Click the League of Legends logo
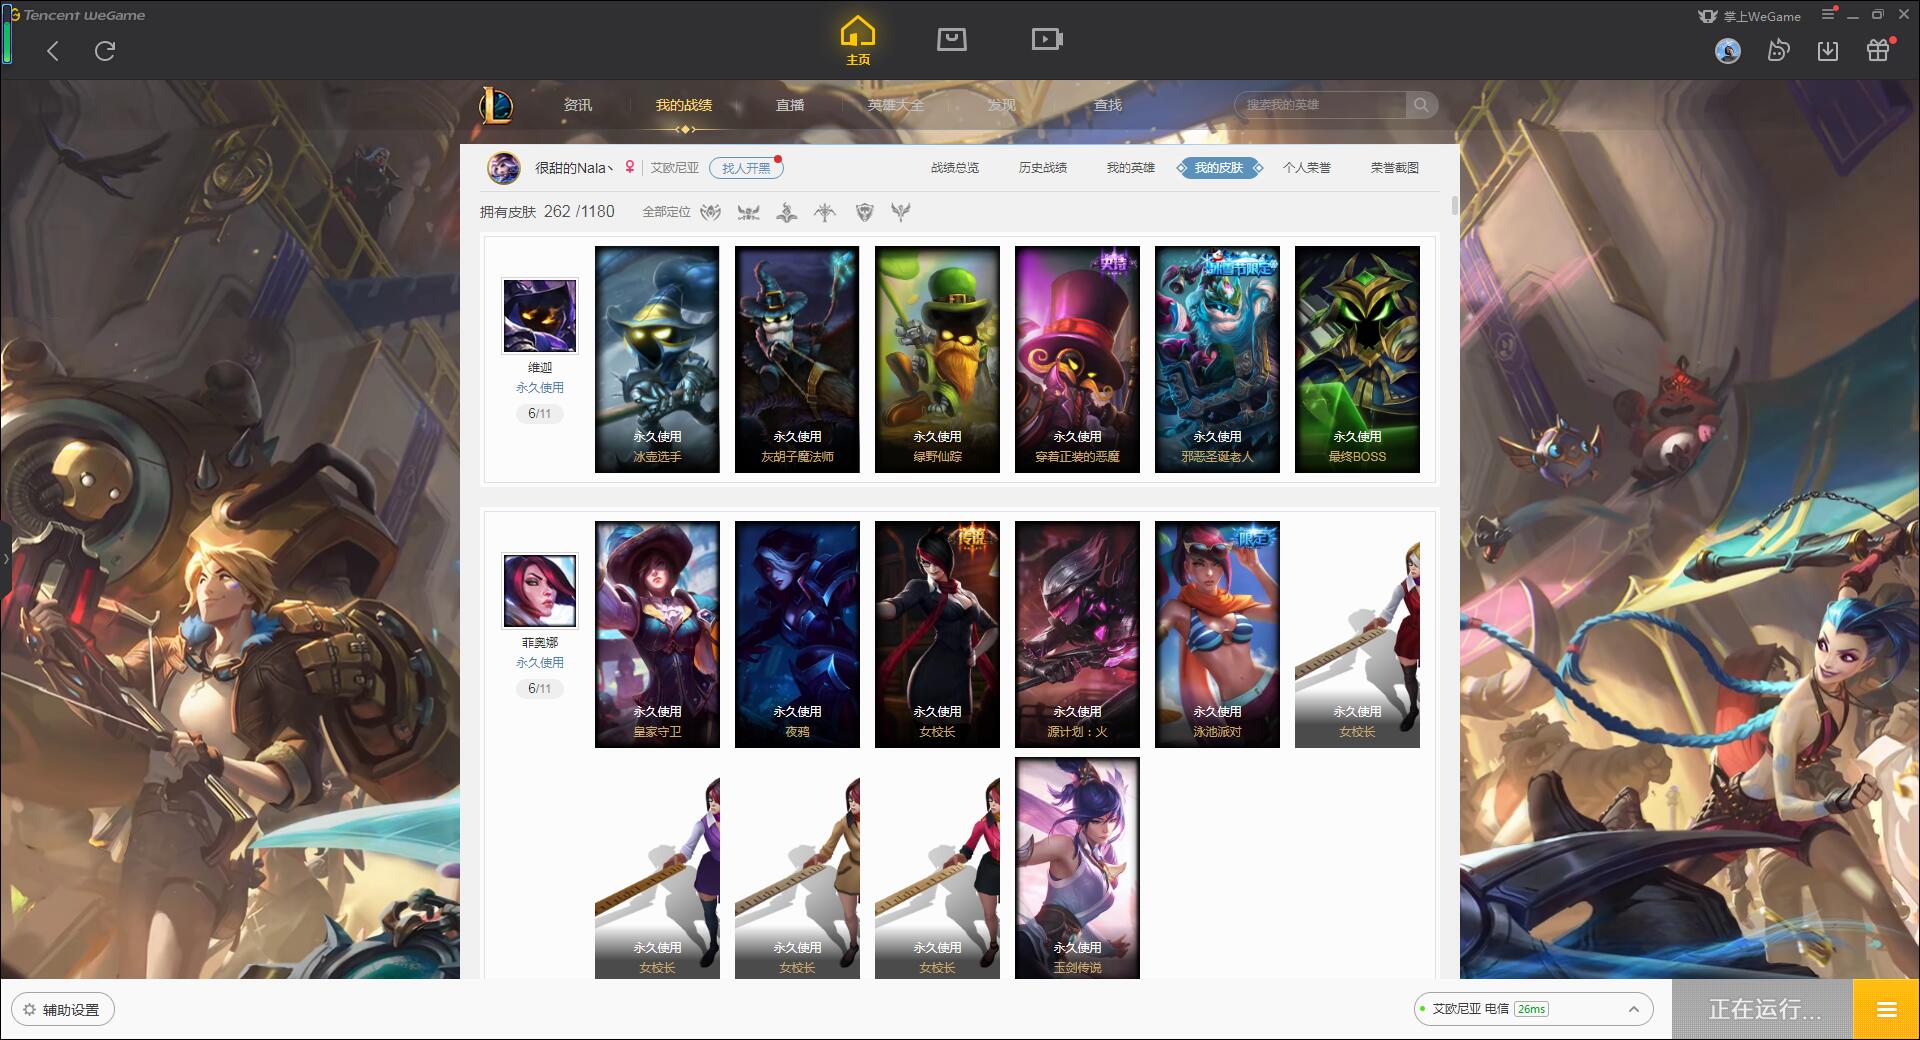This screenshot has width=1920, height=1040. [x=496, y=105]
